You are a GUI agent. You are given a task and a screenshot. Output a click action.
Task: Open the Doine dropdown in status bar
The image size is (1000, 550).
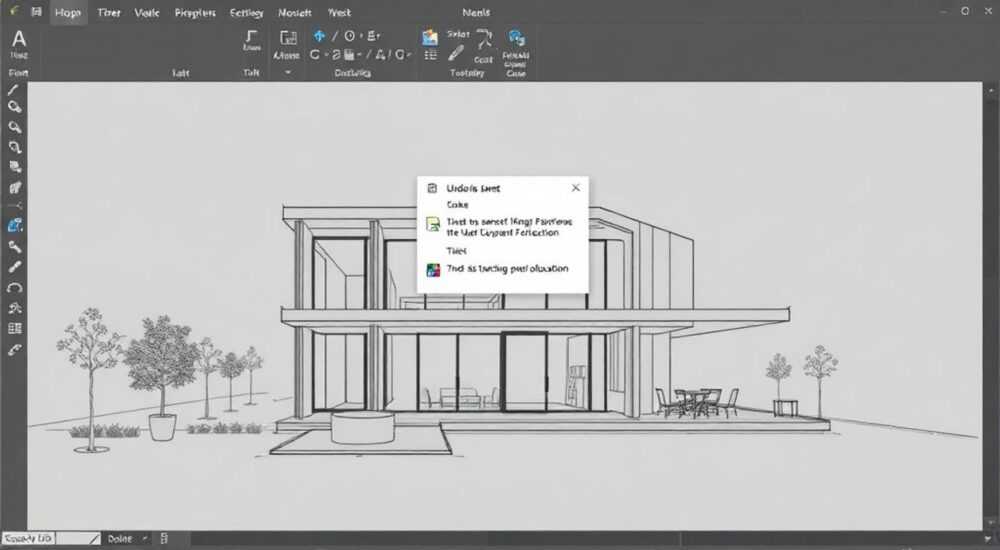point(128,539)
